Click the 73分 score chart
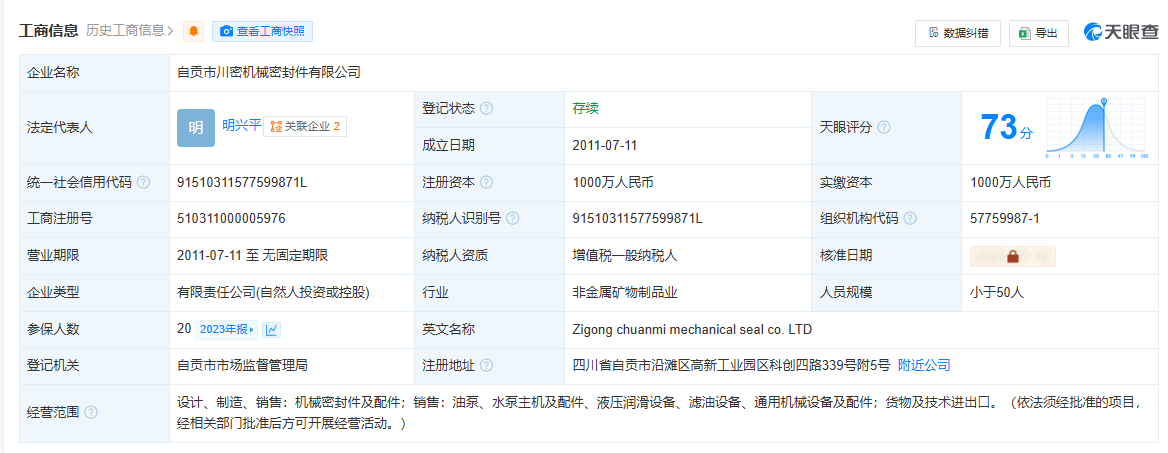The image size is (1168, 453). (x=1096, y=127)
